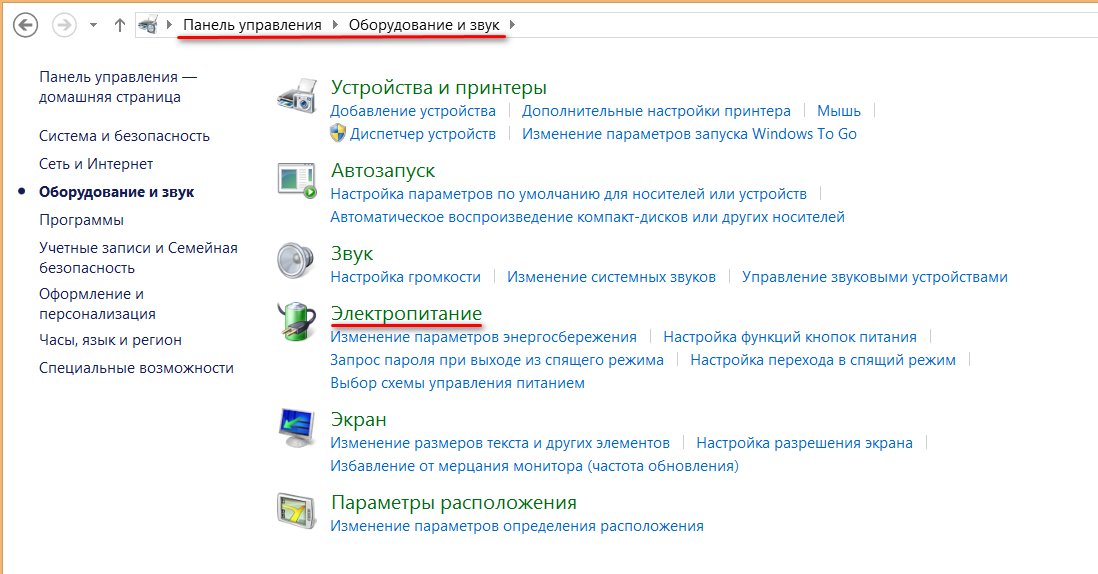Open Диспетчер устройств link

click(x=423, y=134)
